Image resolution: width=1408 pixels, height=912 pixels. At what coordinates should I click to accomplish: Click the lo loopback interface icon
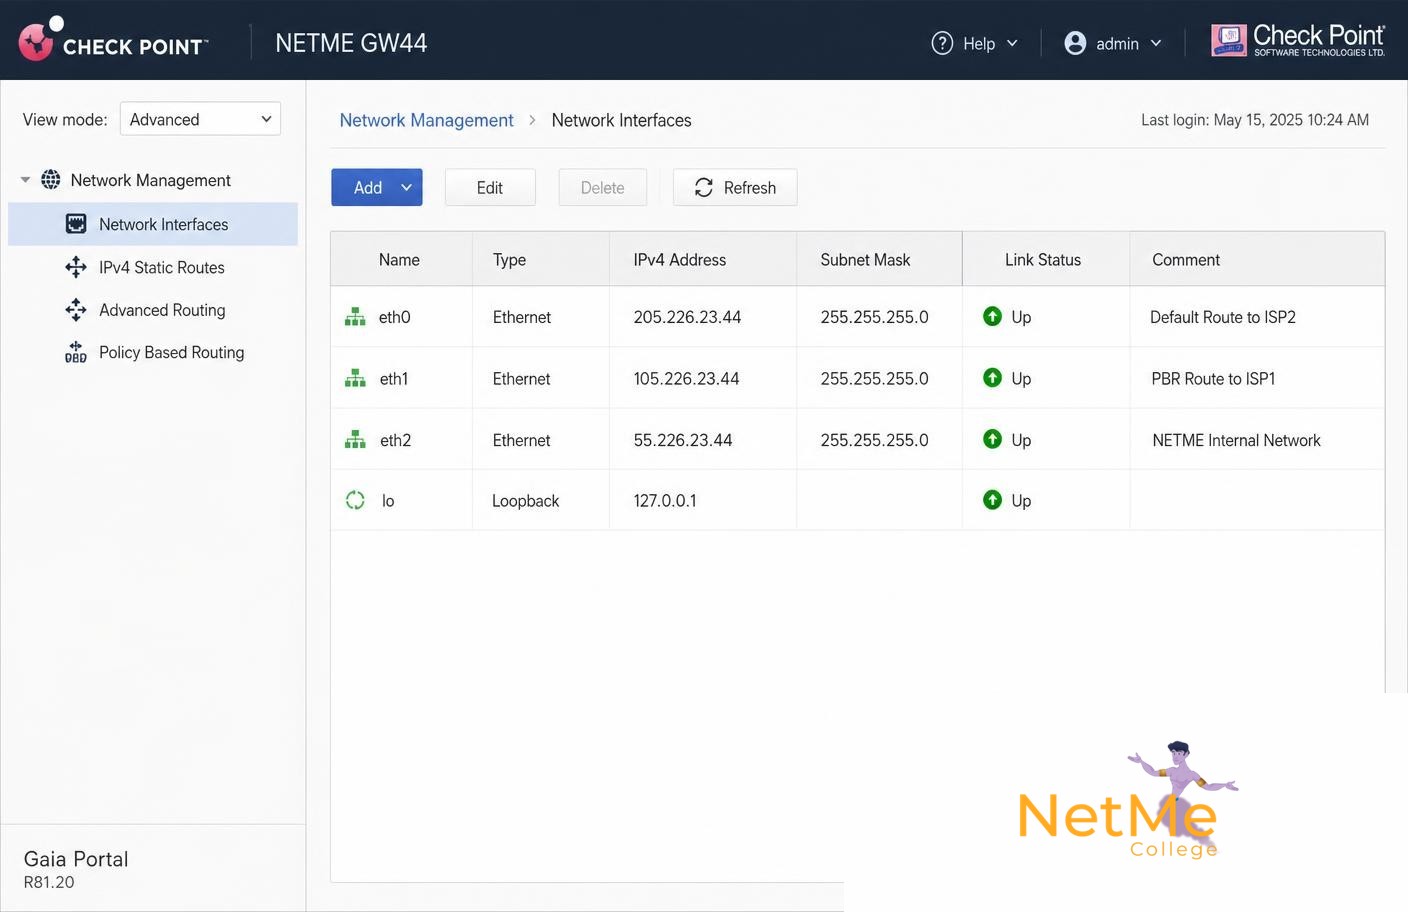point(355,500)
